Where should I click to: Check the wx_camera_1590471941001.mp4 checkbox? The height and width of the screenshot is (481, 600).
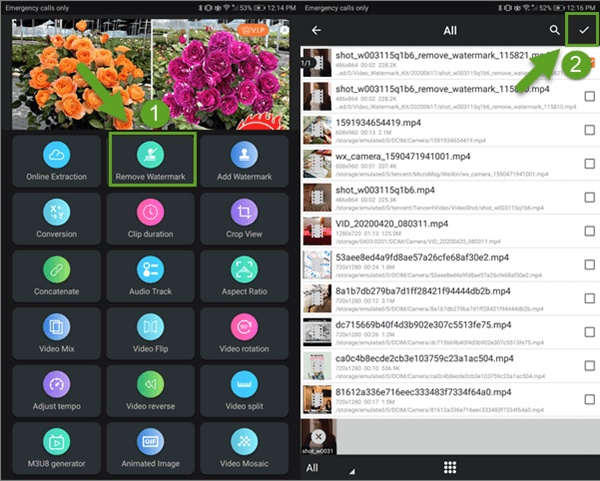click(x=590, y=164)
